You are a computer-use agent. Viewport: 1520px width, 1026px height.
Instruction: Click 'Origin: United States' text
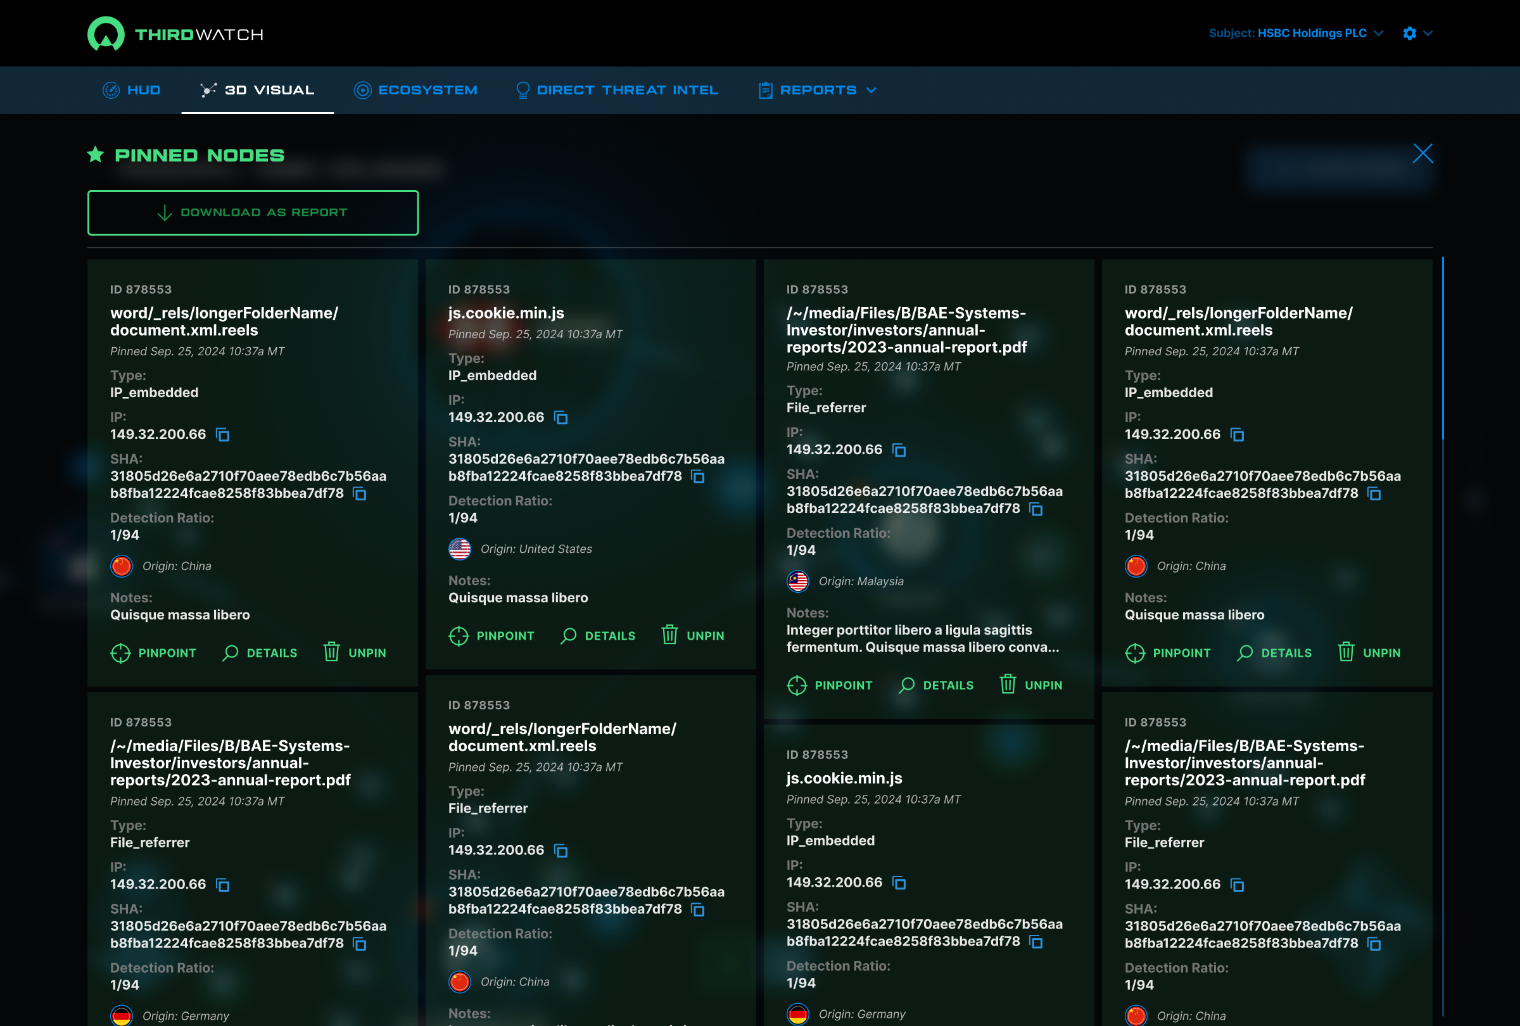(536, 549)
